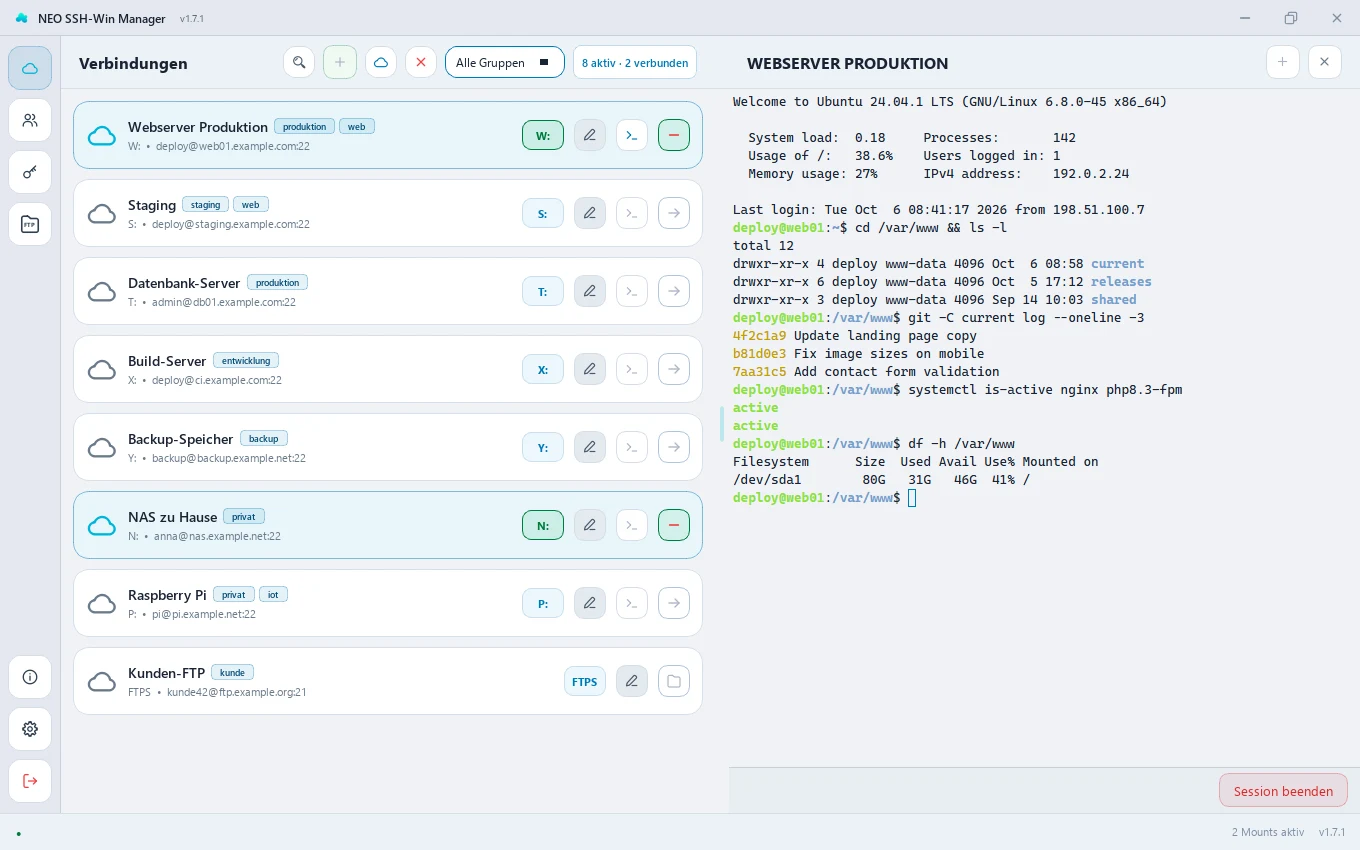The width and height of the screenshot is (1360, 850).
Task: Open terminal for Webserver Produktion
Action: [x=632, y=135]
